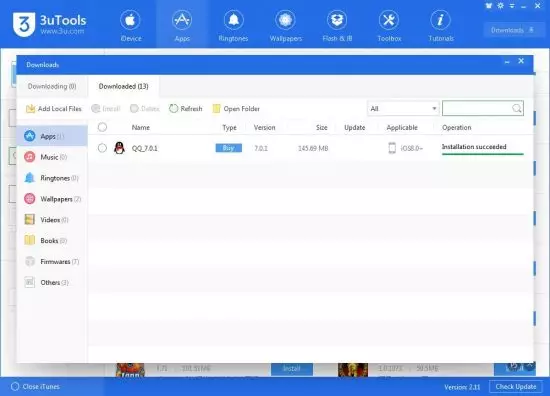Click the QQ_7.0.1 name text
Viewport: 550px width, 396px height.
(145, 148)
